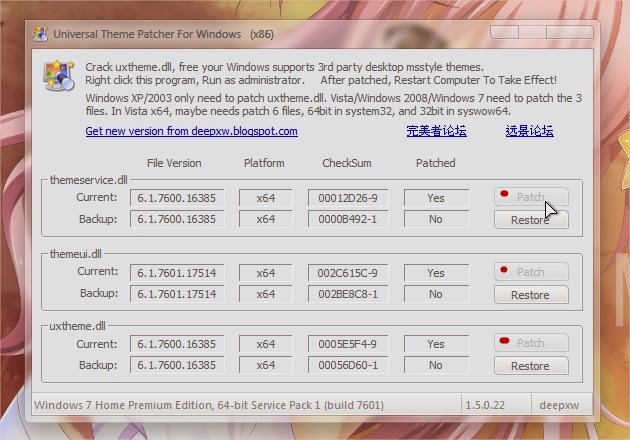
Task: Click the File Version column header
Action: (174, 163)
